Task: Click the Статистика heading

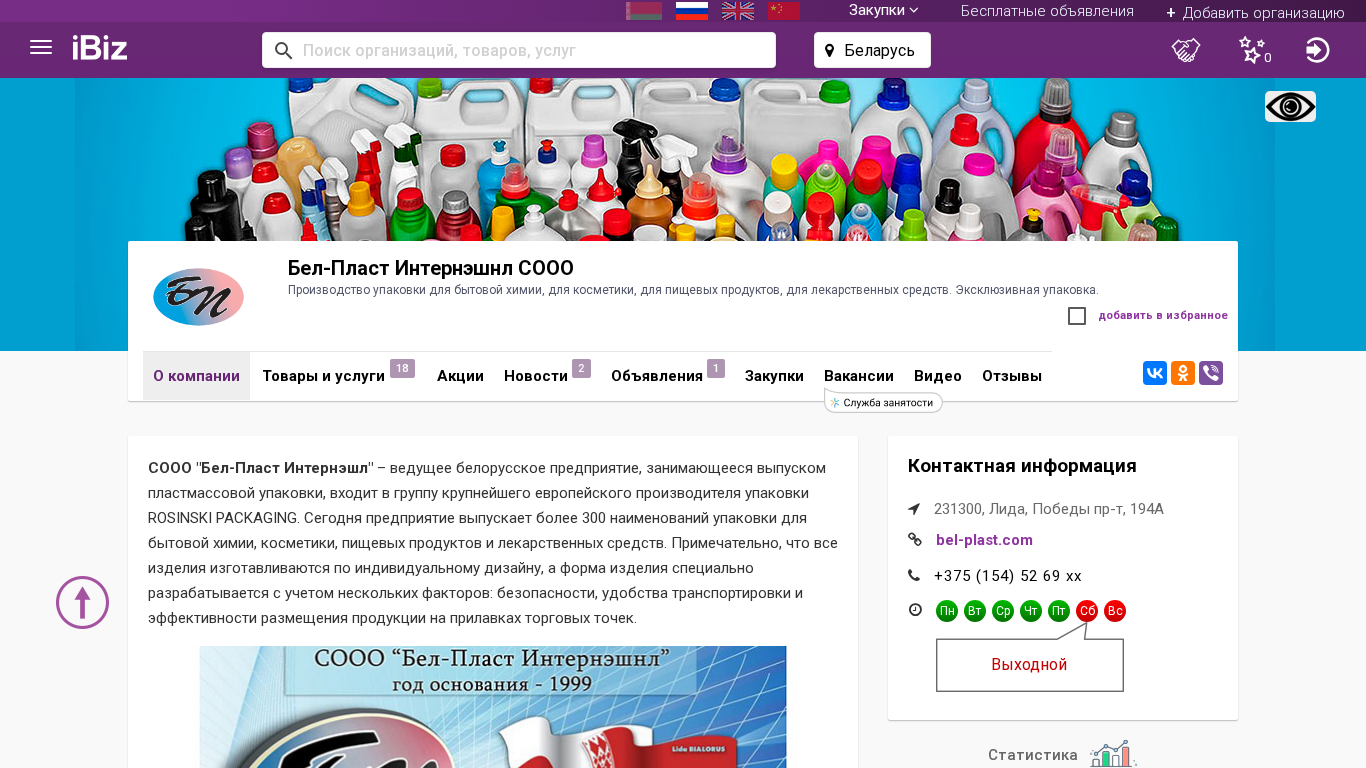Action: (1033, 755)
